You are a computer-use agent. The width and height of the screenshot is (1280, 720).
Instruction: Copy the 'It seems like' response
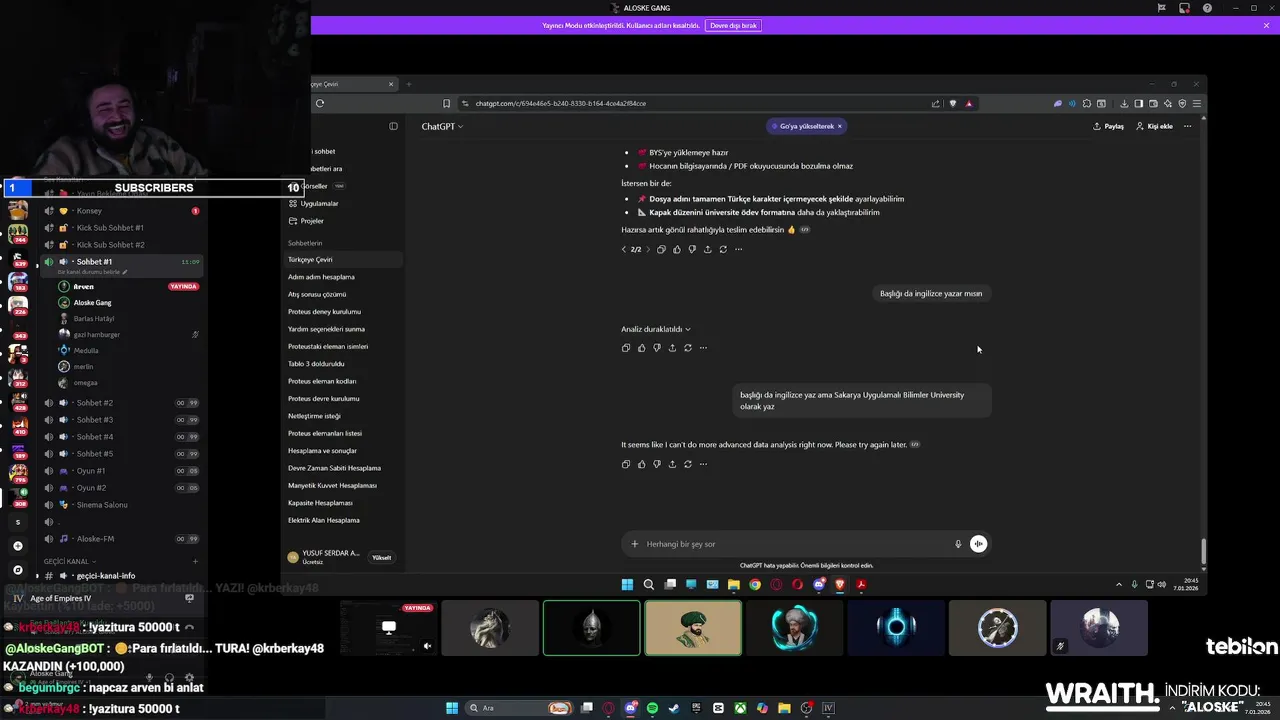click(626, 464)
